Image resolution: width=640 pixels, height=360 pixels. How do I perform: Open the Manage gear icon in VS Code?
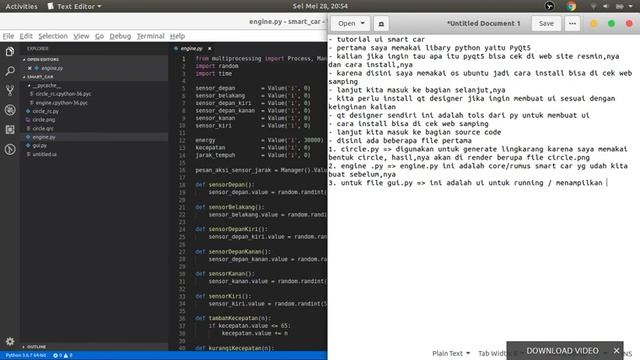[x=10, y=341]
